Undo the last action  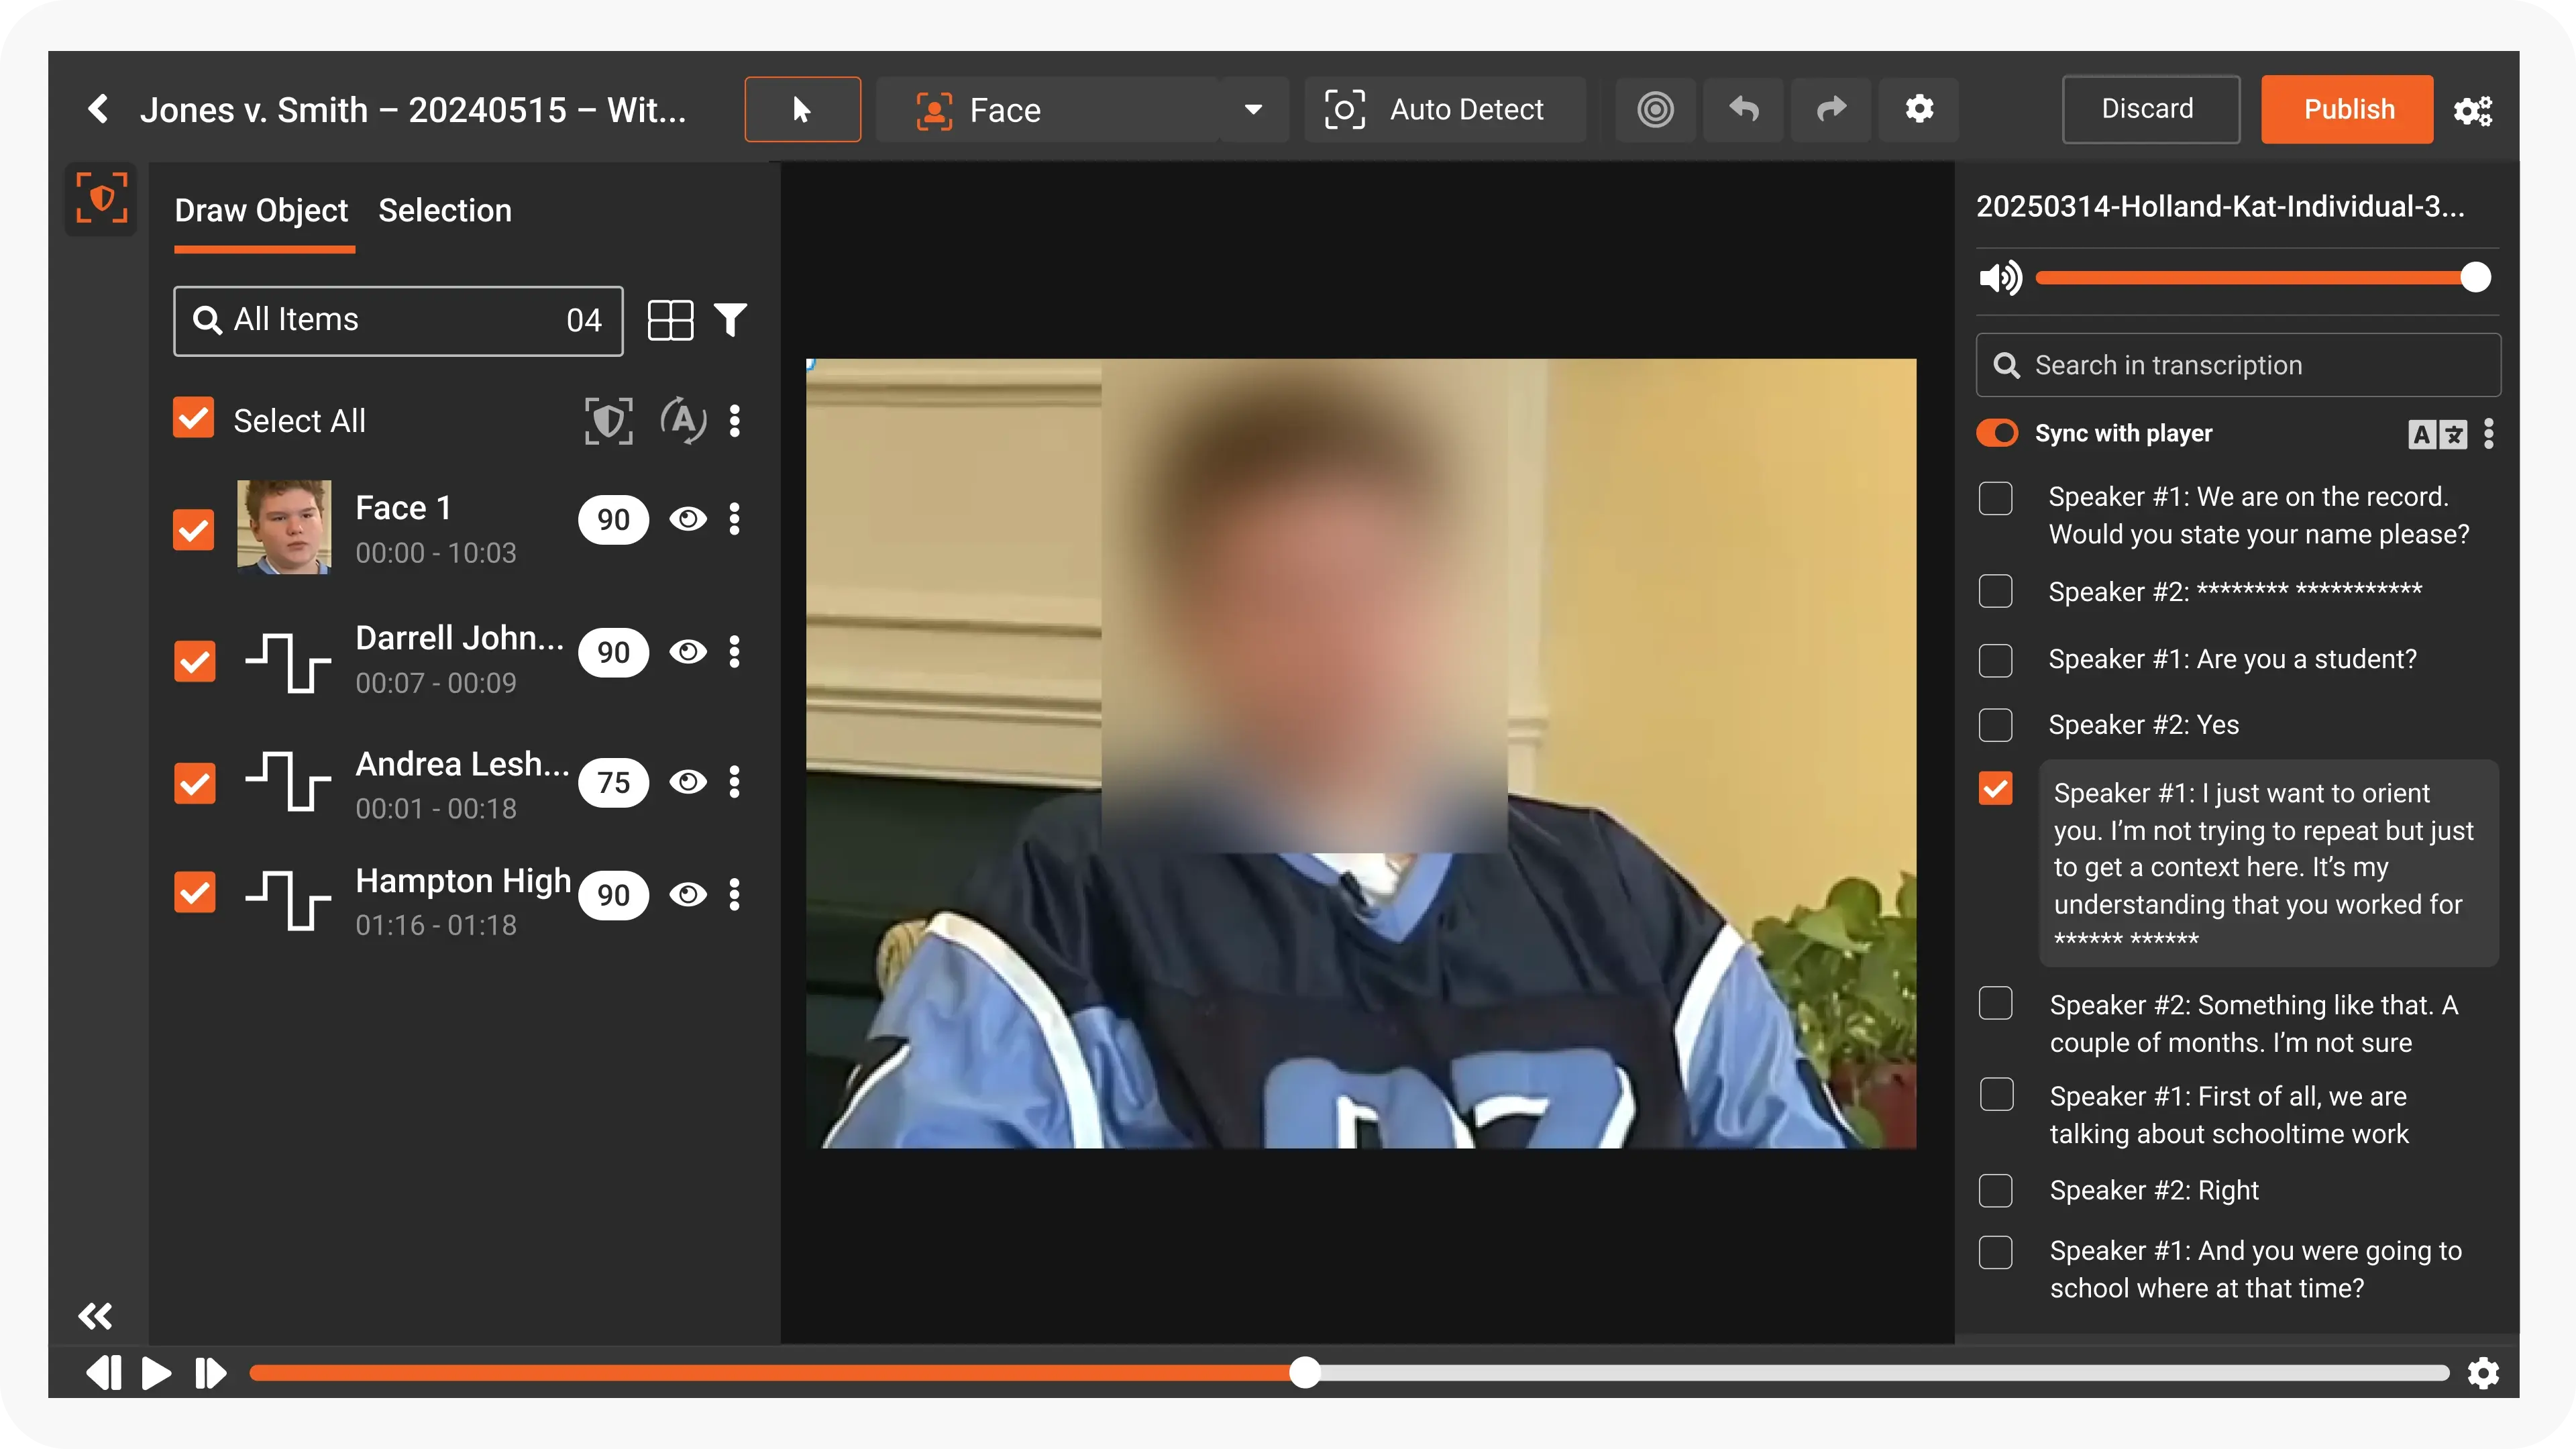coord(1743,109)
